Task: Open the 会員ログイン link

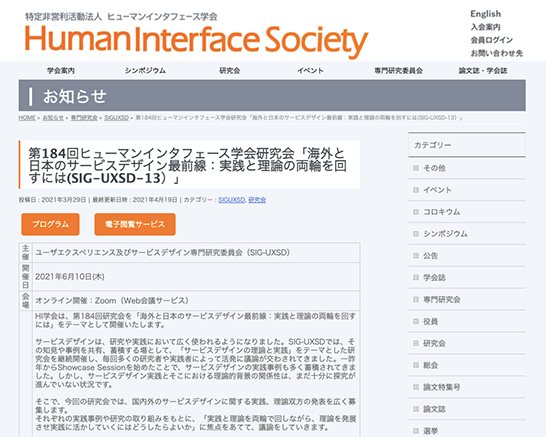Action: [491, 40]
